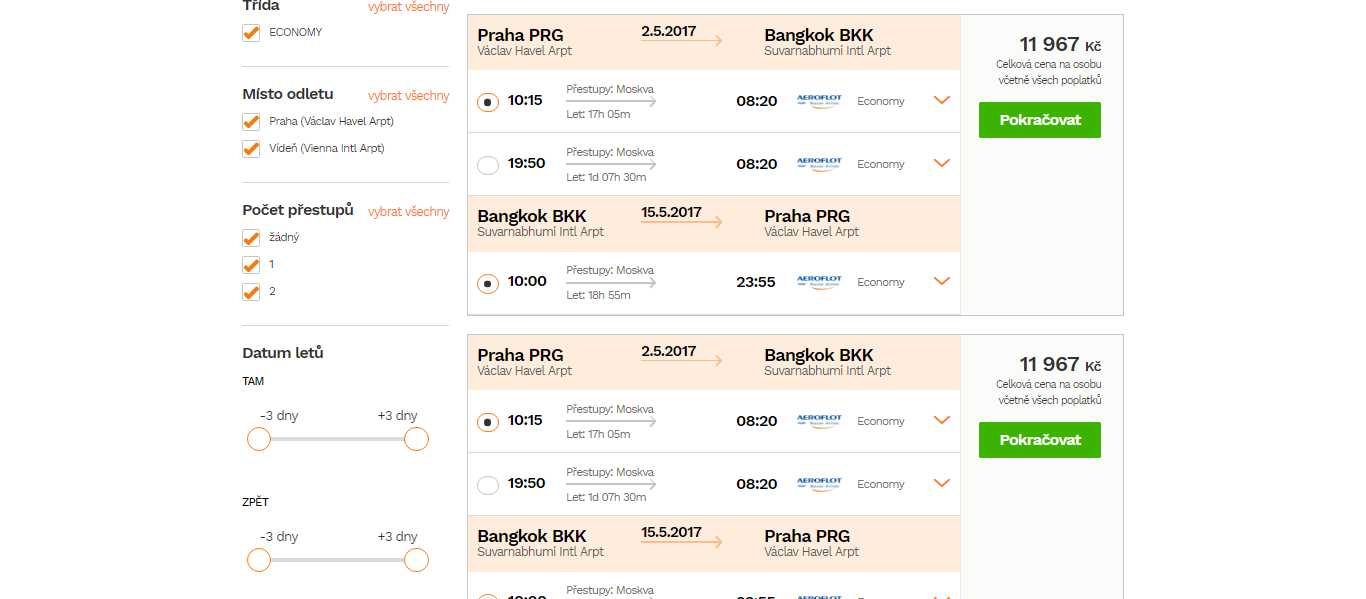Click second result's Pokračovat button
This screenshot has width=1366, height=599.
[1040, 440]
